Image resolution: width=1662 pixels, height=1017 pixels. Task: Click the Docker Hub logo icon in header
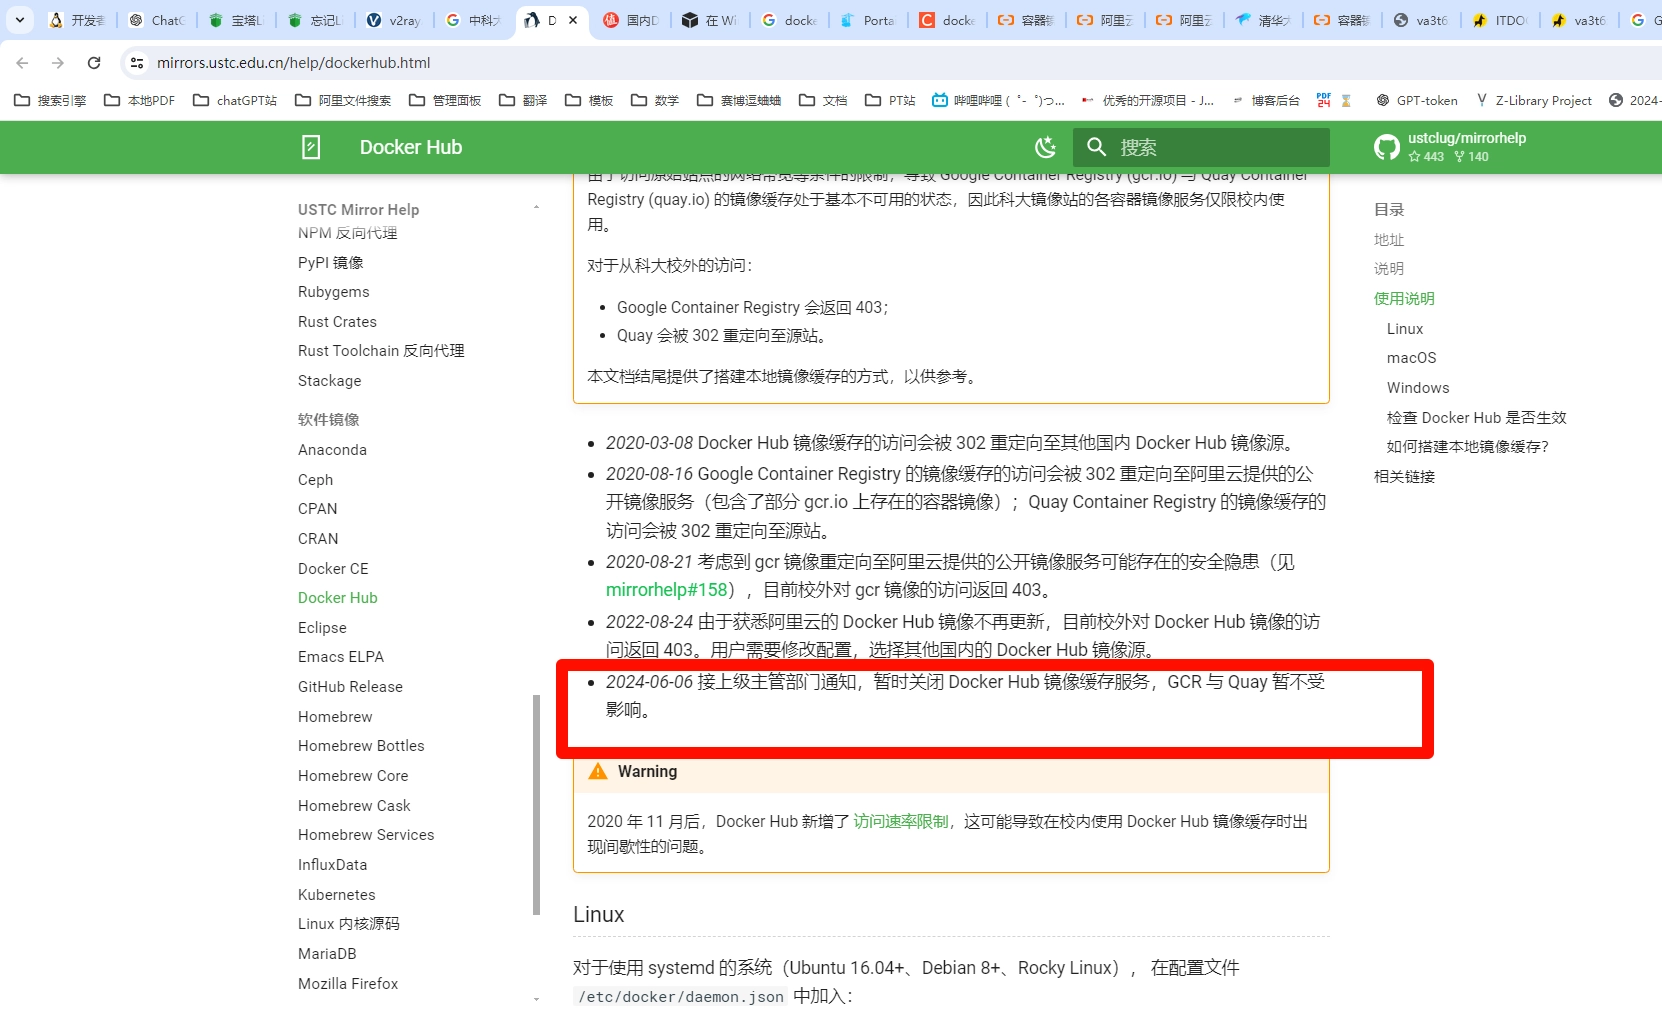pyautogui.click(x=311, y=147)
